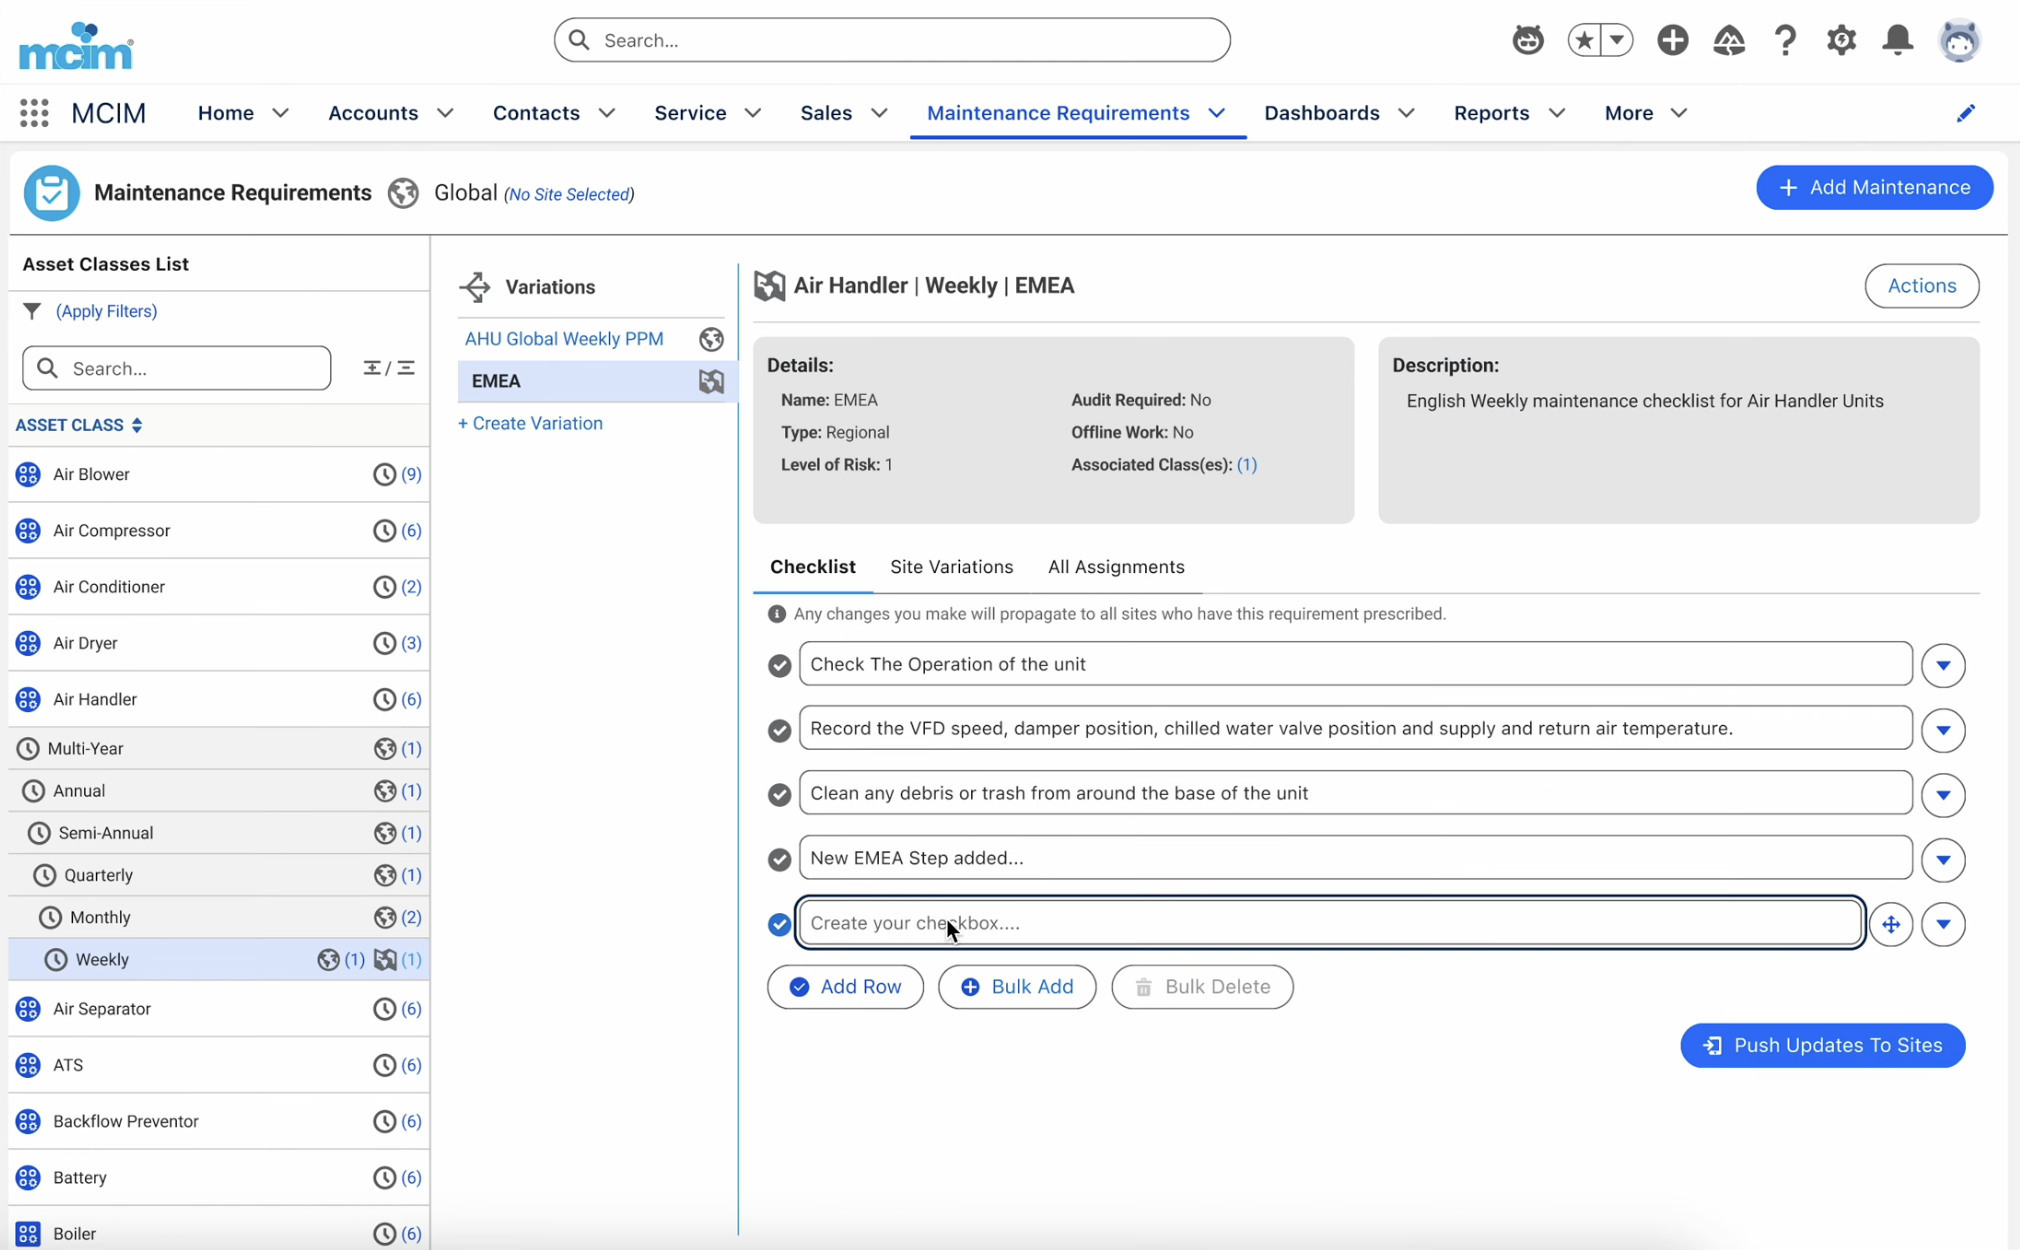Click the globe icon on the Weekly row
The width and height of the screenshot is (2020, 1250).
point(328,959)
